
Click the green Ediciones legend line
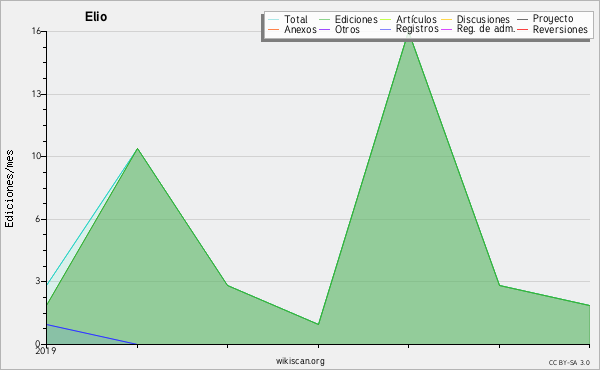[x=324, y=19]
